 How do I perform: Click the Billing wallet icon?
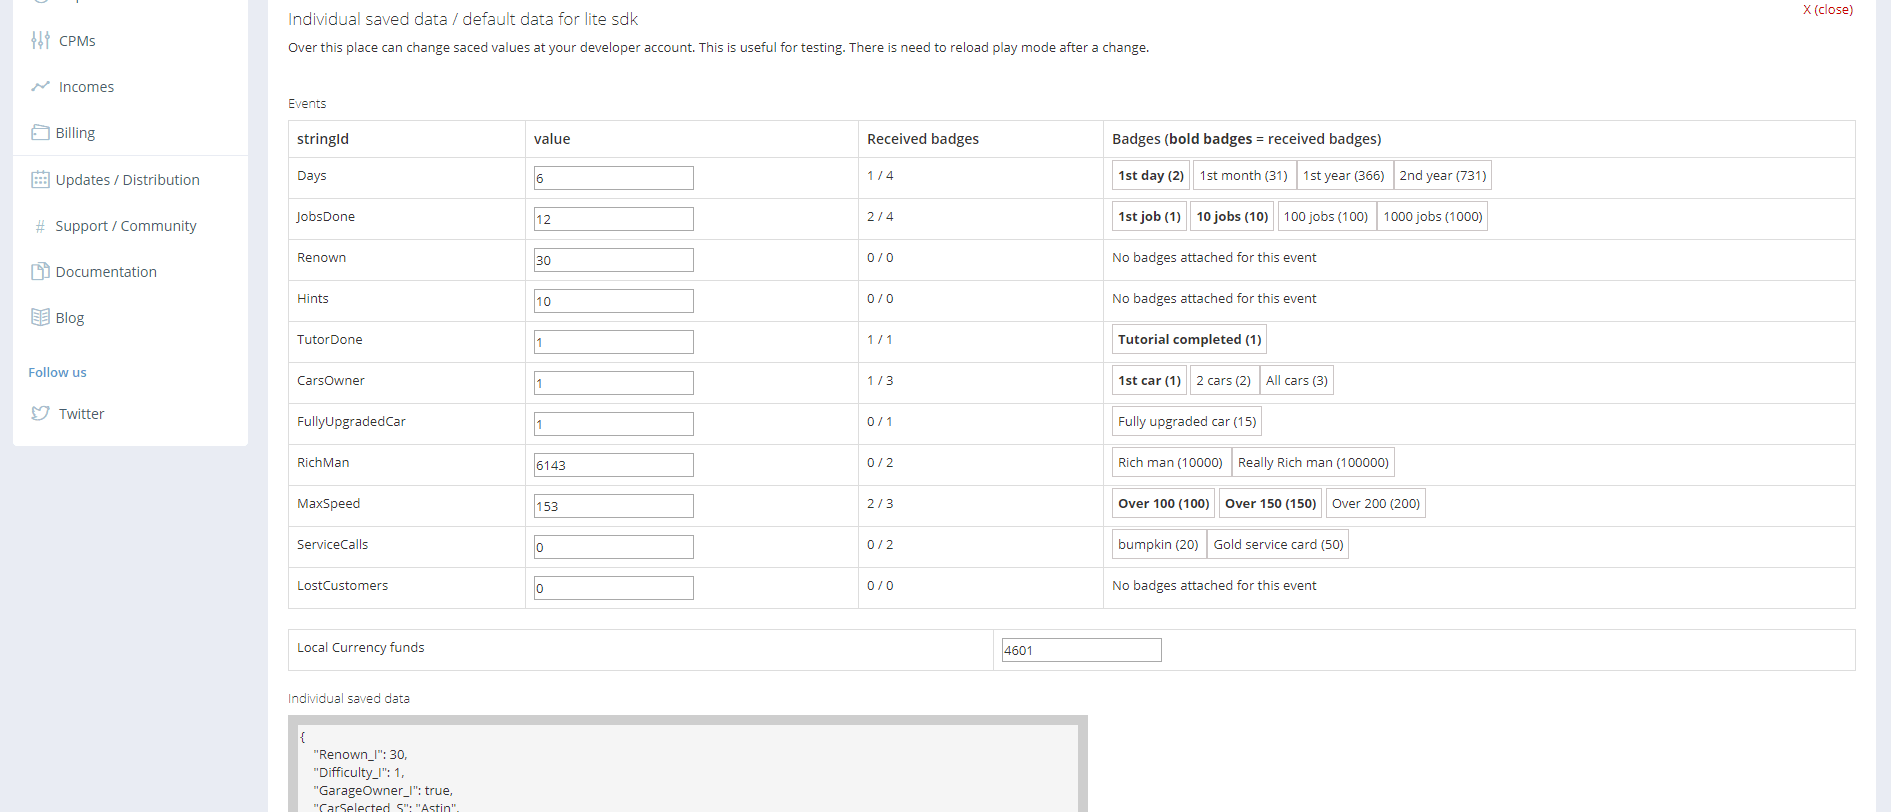pos(40,132)
